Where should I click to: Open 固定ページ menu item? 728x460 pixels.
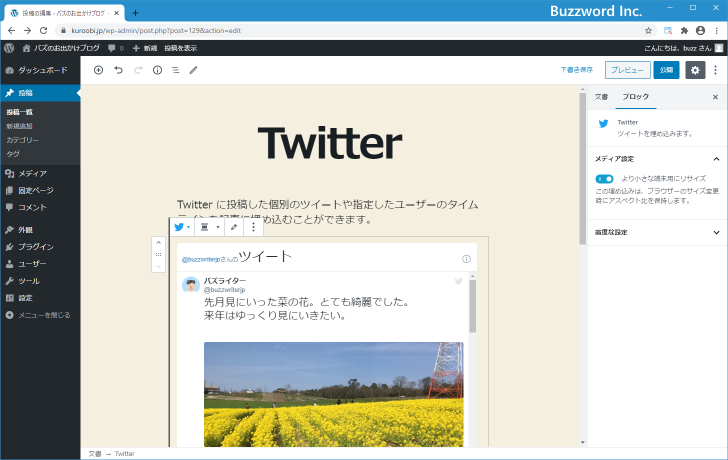click(x=40, y=190)
